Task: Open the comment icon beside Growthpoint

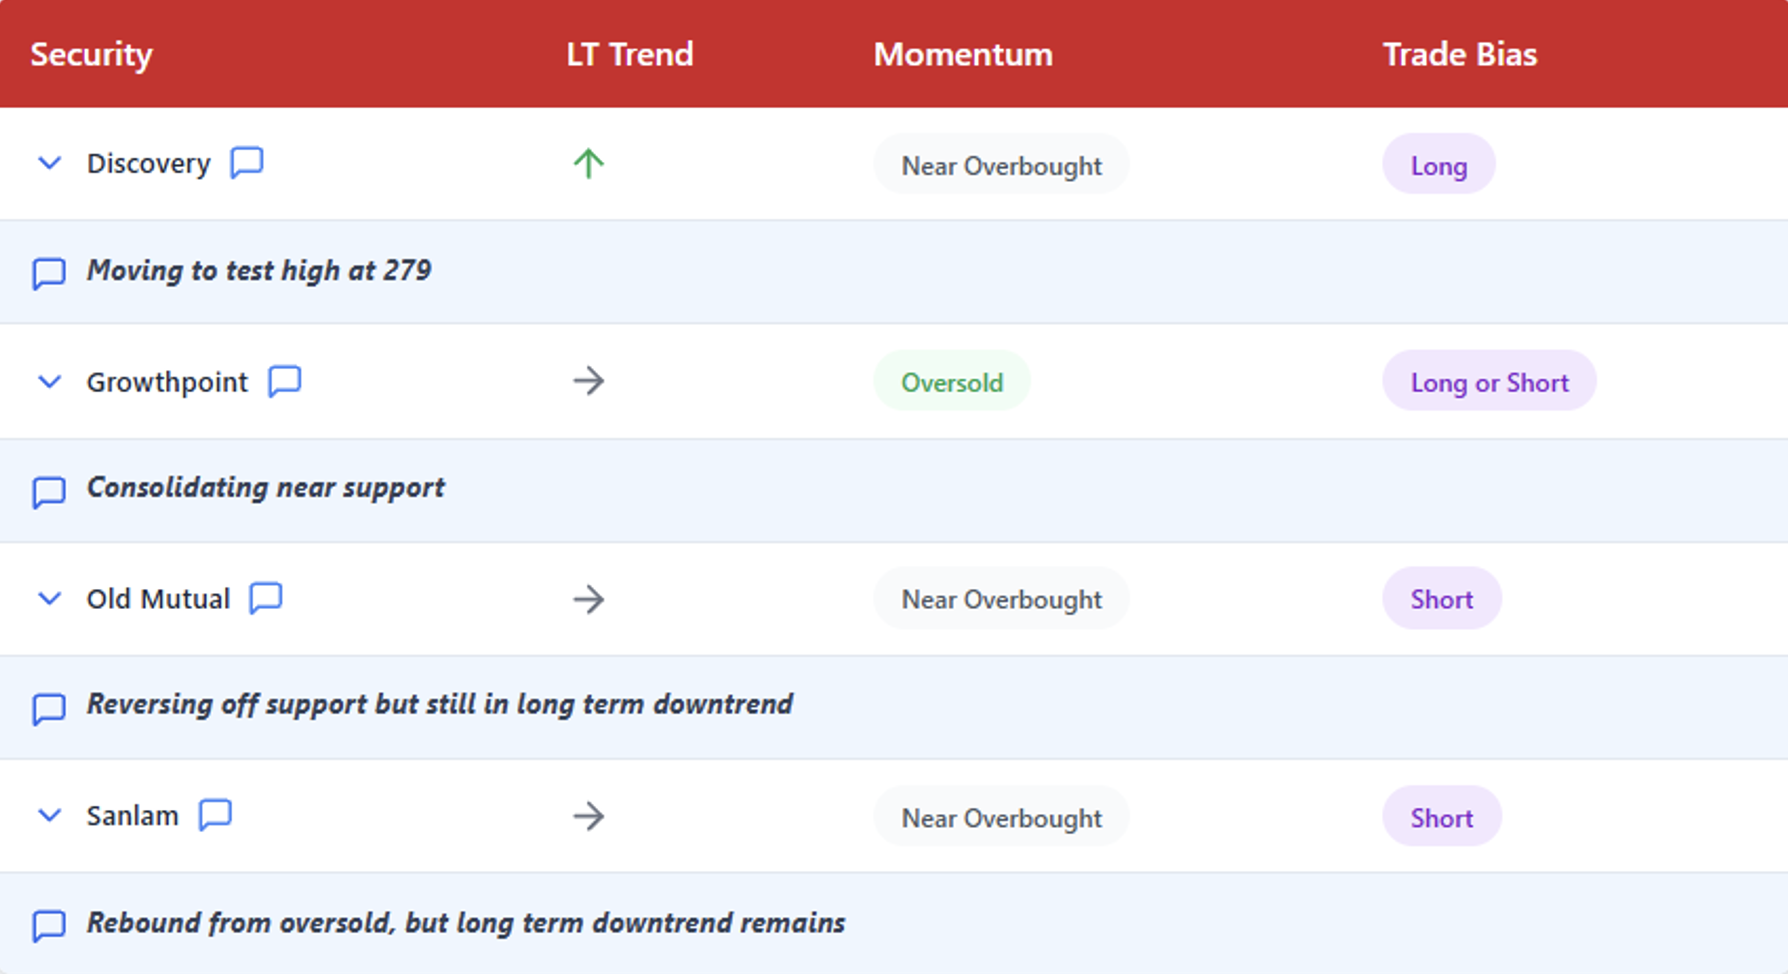Action: click(x=285, y=380)
